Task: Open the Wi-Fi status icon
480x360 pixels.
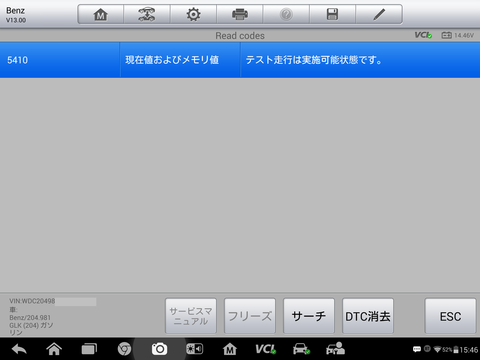Action: [x=437, y=349]
